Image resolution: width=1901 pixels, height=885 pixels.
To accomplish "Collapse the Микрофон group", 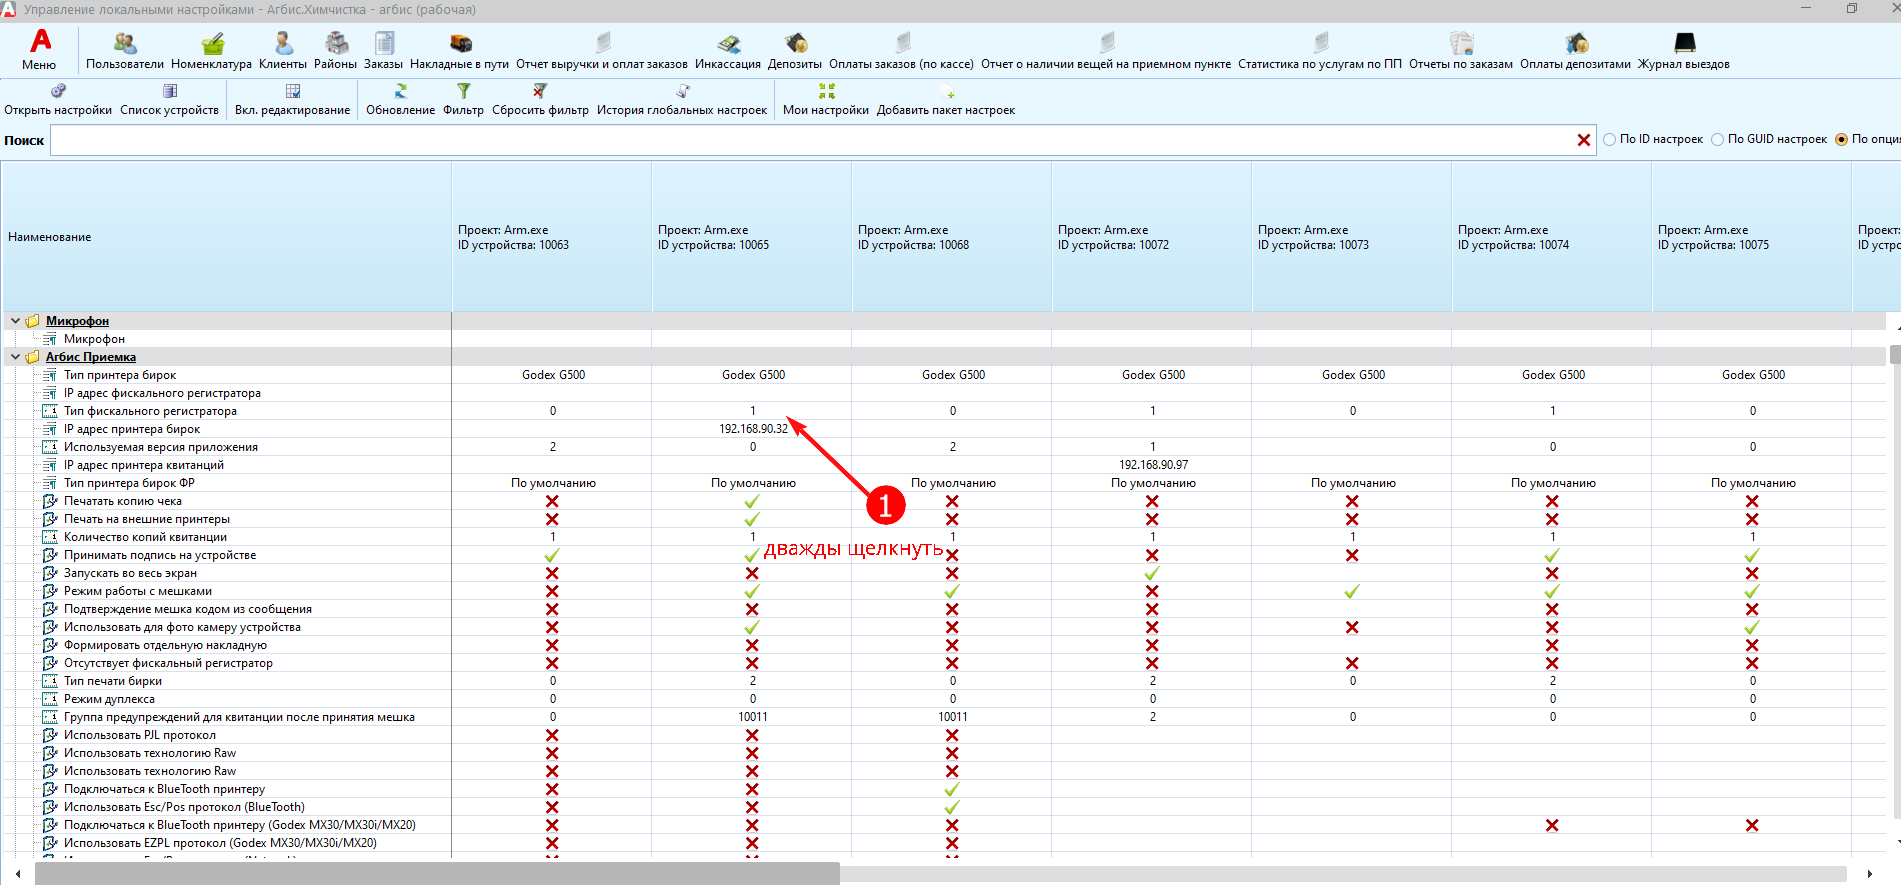I will tap(15, 321).
